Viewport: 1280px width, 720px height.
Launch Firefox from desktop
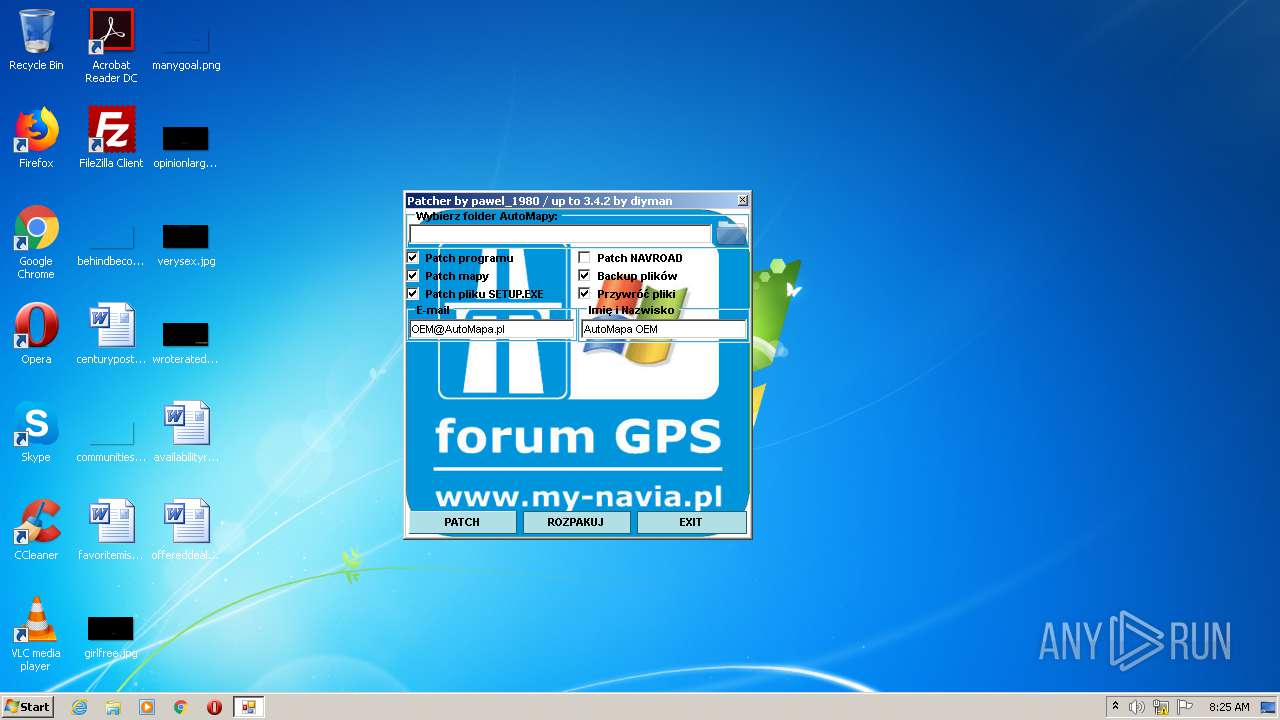pos(36,138)
